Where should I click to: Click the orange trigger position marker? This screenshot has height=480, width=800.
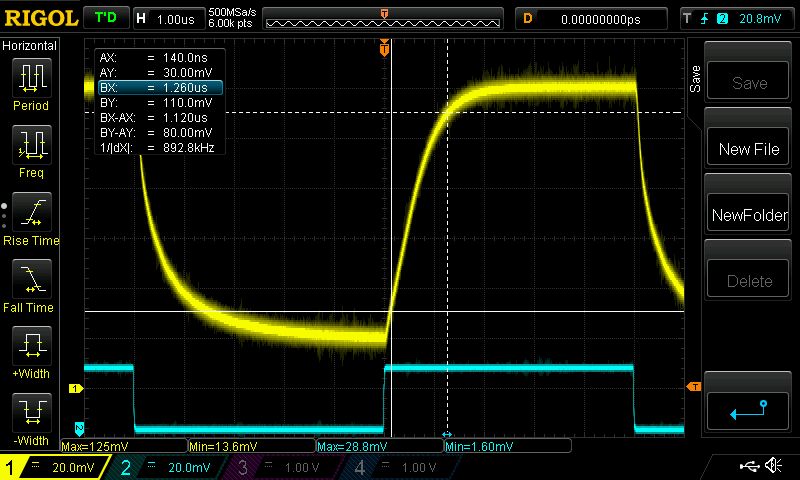coord(385,48)
